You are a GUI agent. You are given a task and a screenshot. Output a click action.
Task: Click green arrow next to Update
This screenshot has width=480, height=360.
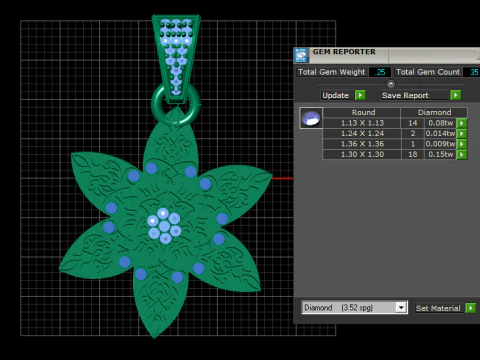click(360, 95)
